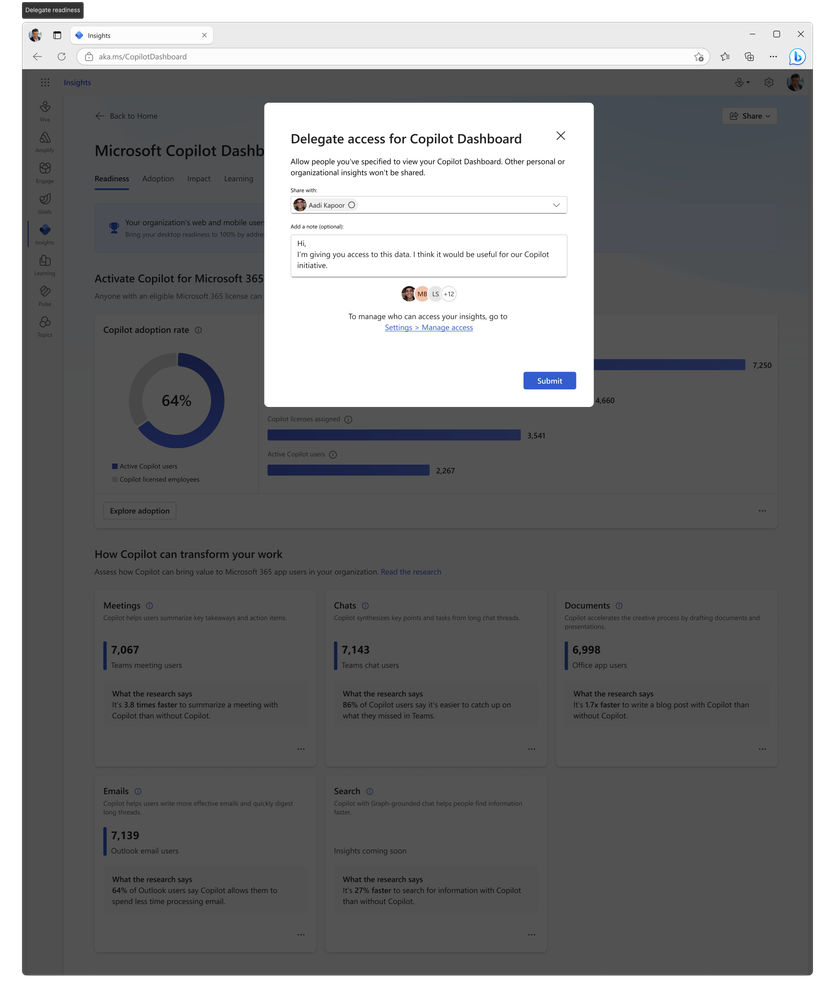835x999 pixels.
Task: Open more options on Search card
Action: pos(531,935)
